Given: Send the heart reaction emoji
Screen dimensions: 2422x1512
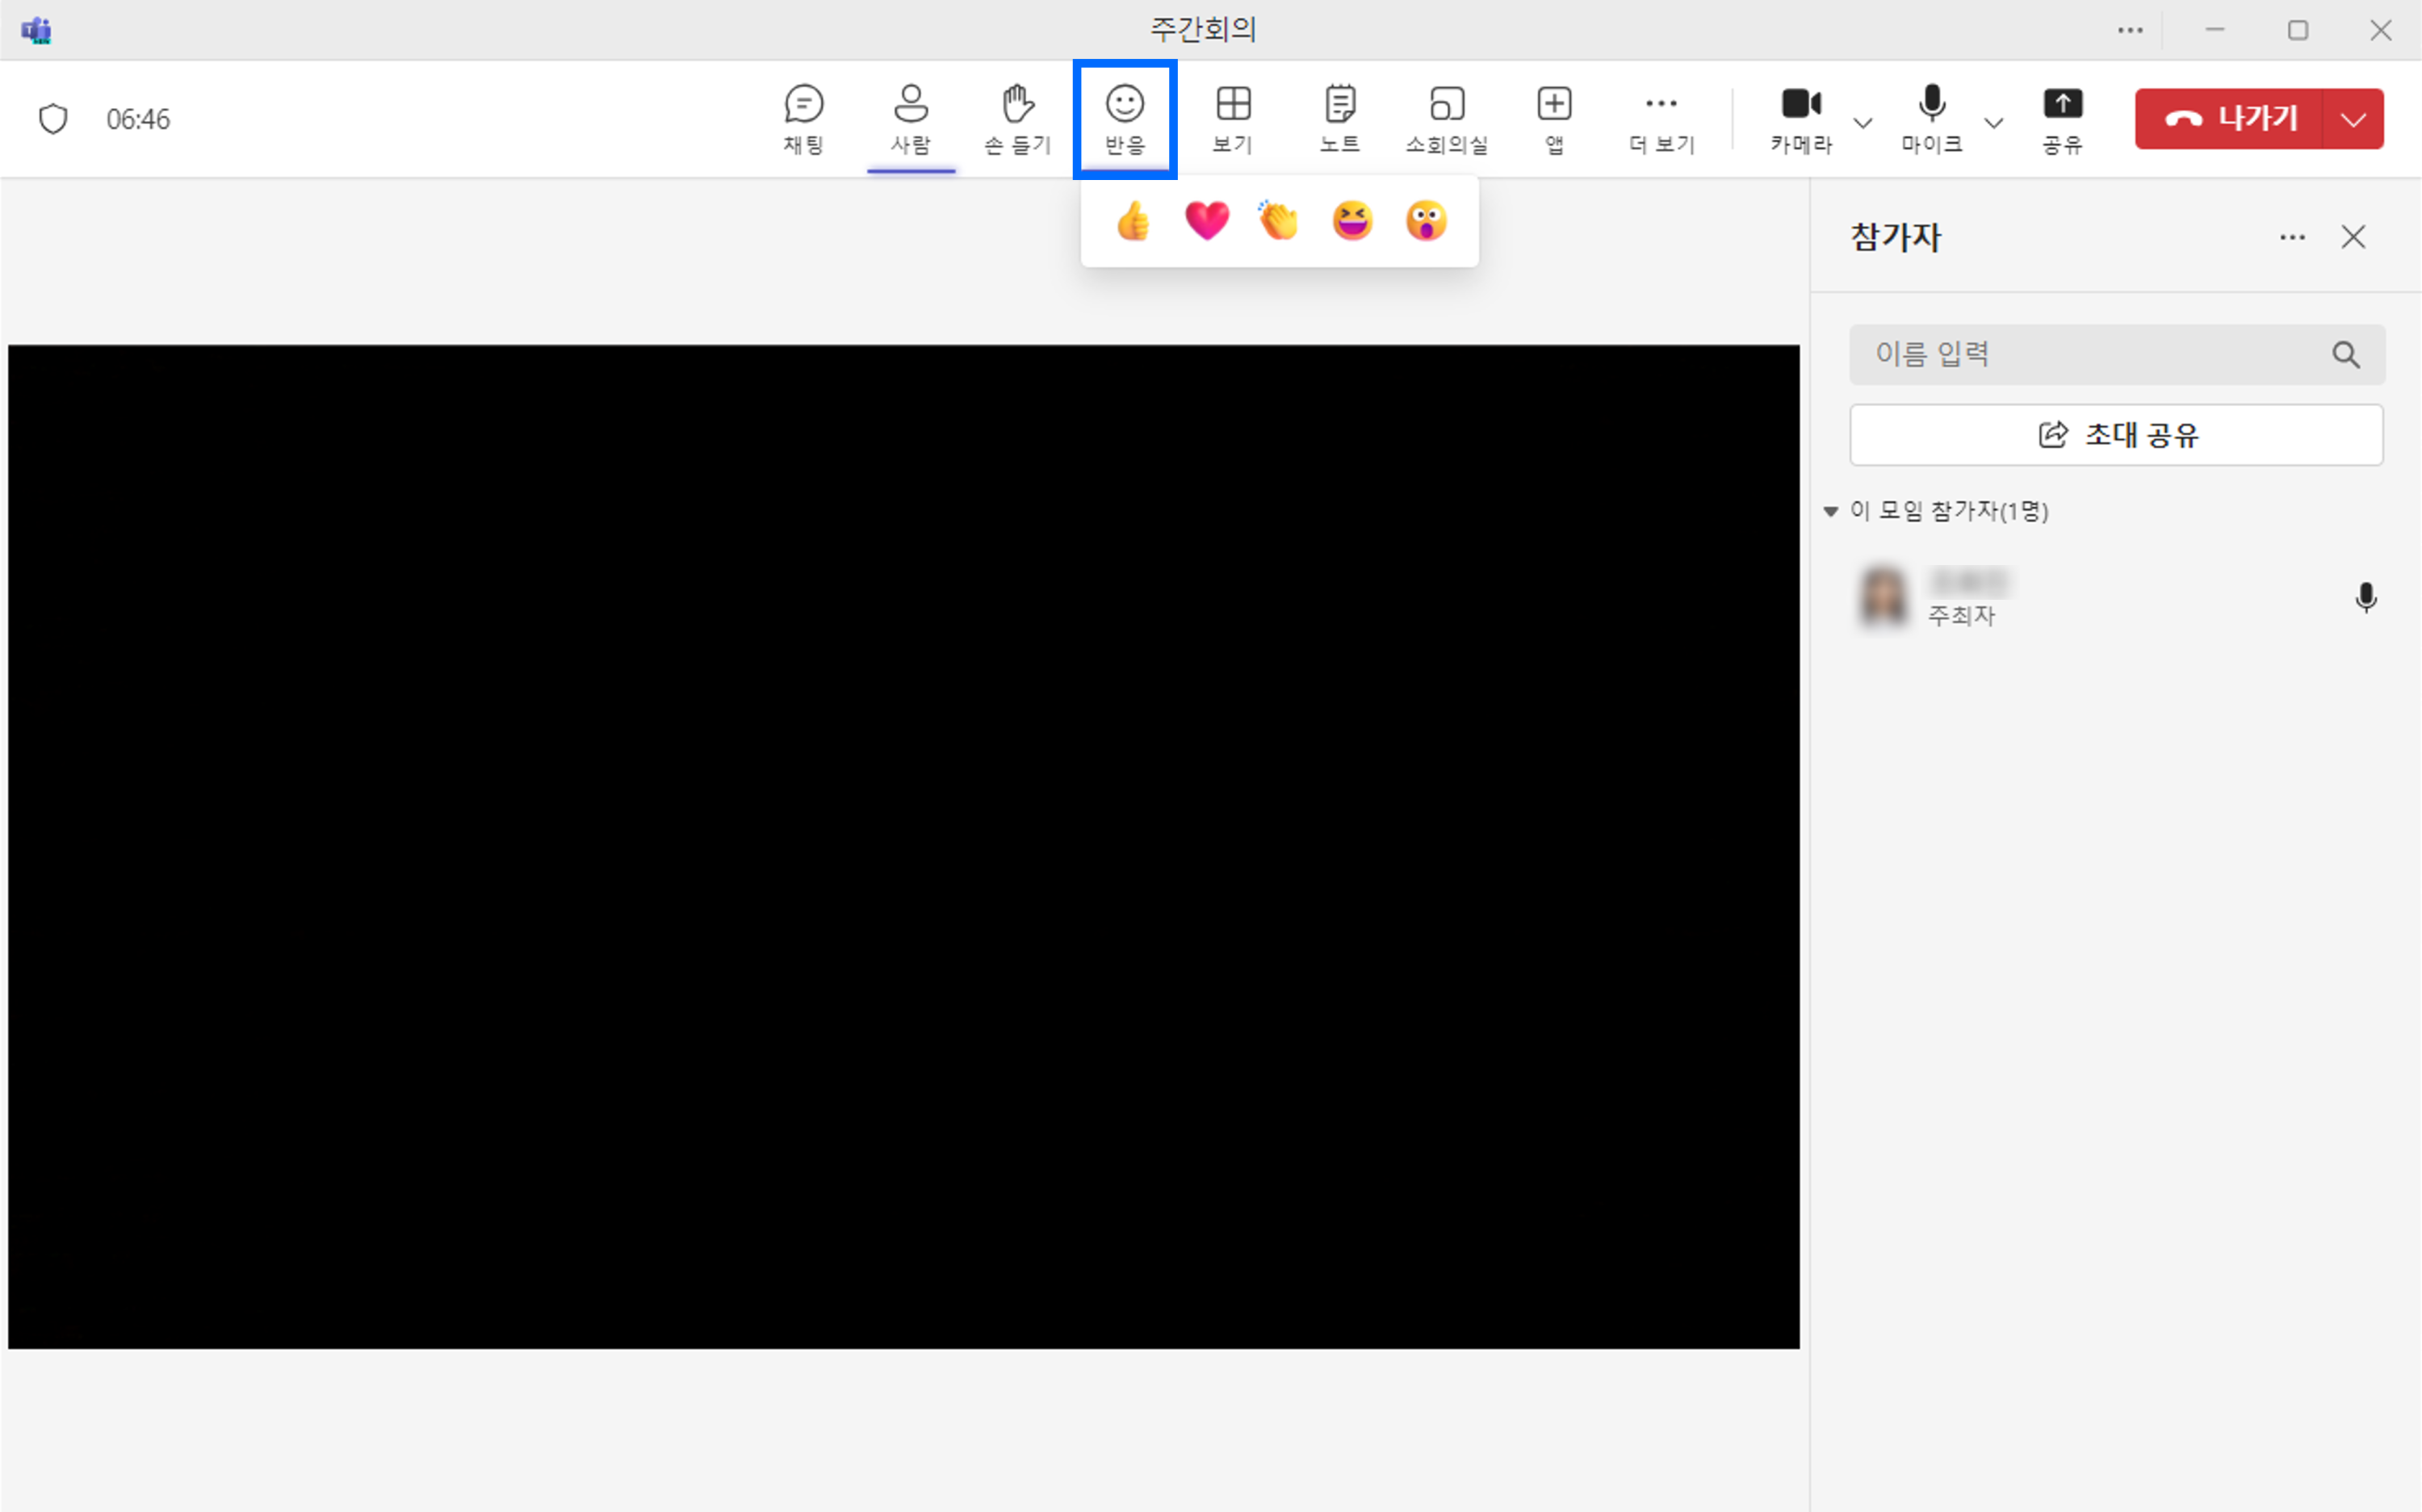Looking at the screenshot, I should (x=1206, y=221).
